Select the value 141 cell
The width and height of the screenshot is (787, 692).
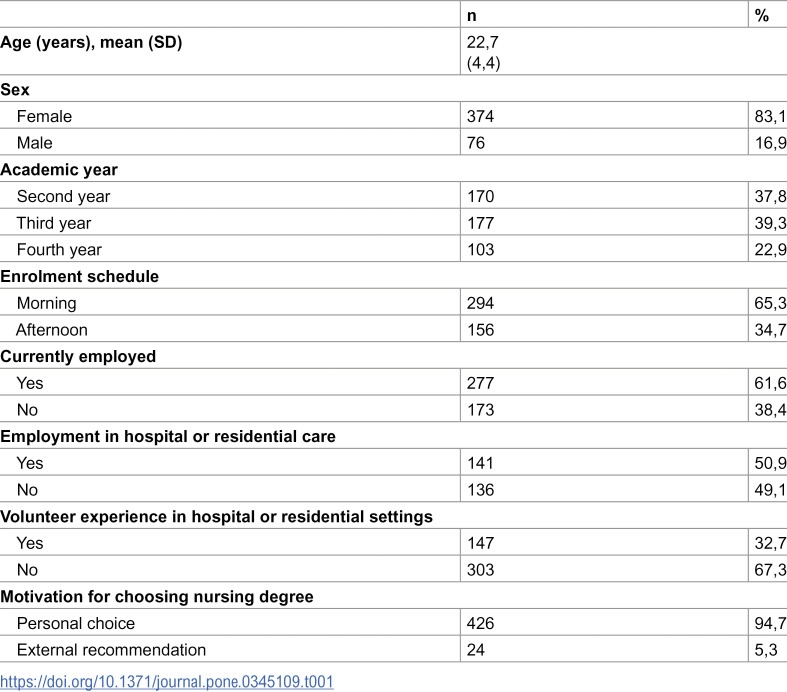tap(604, 463)
